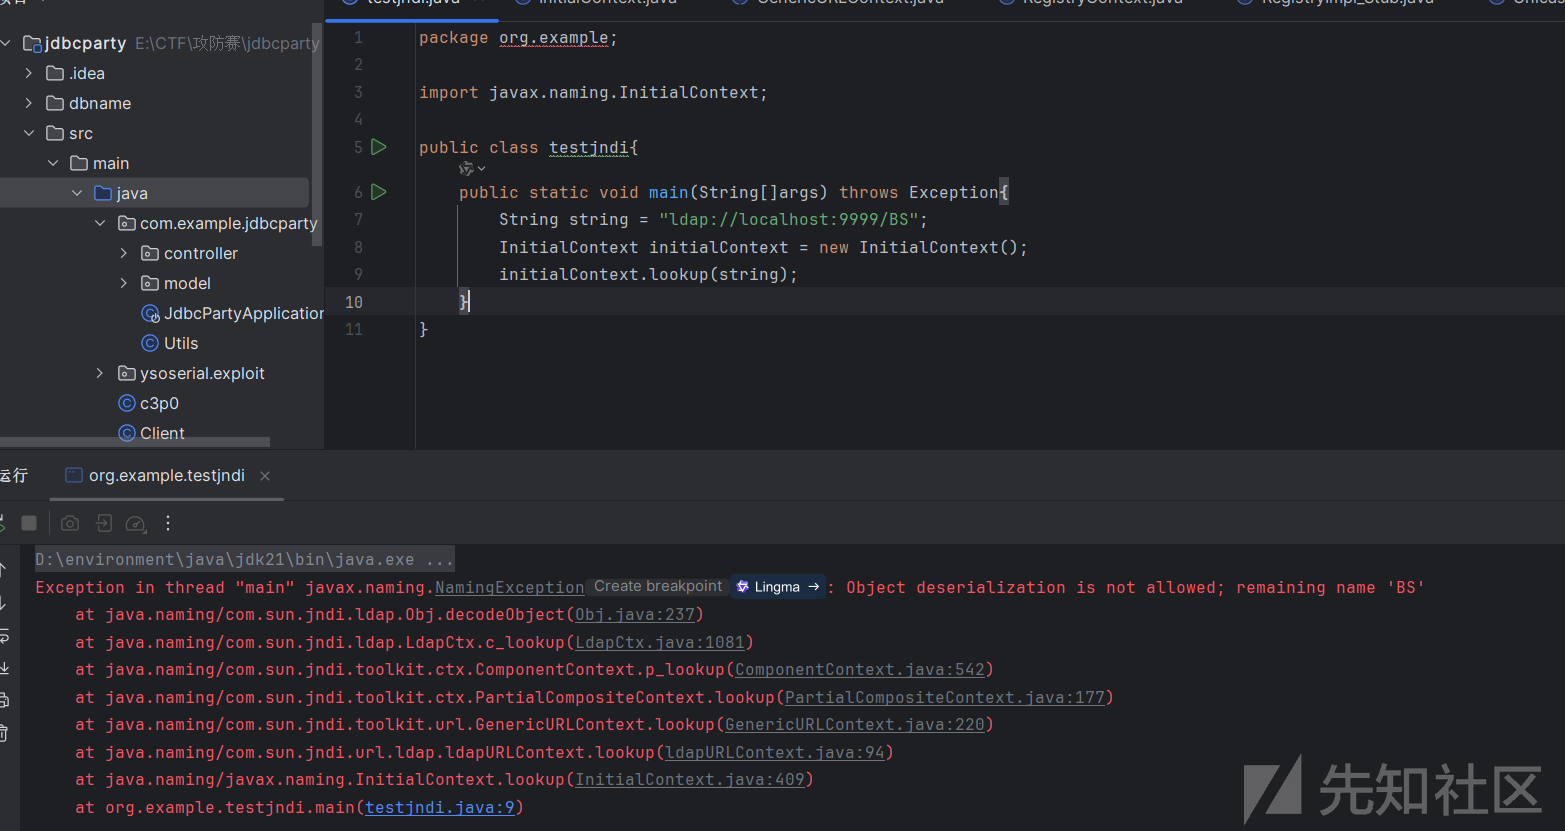1565x831 pixels.
Task: Click the project tree horizontal scrollbar
Action: 135,442
